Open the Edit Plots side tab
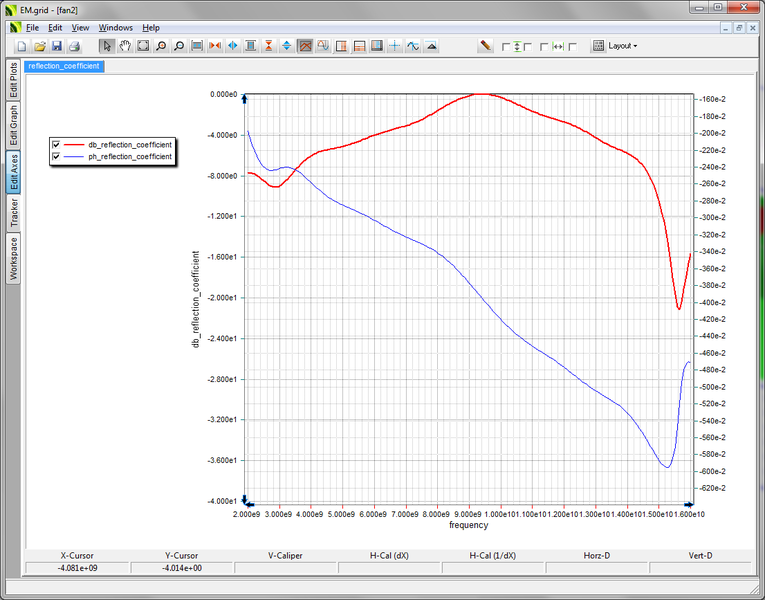This screenshot has width=765, height=600. point(13,80)
